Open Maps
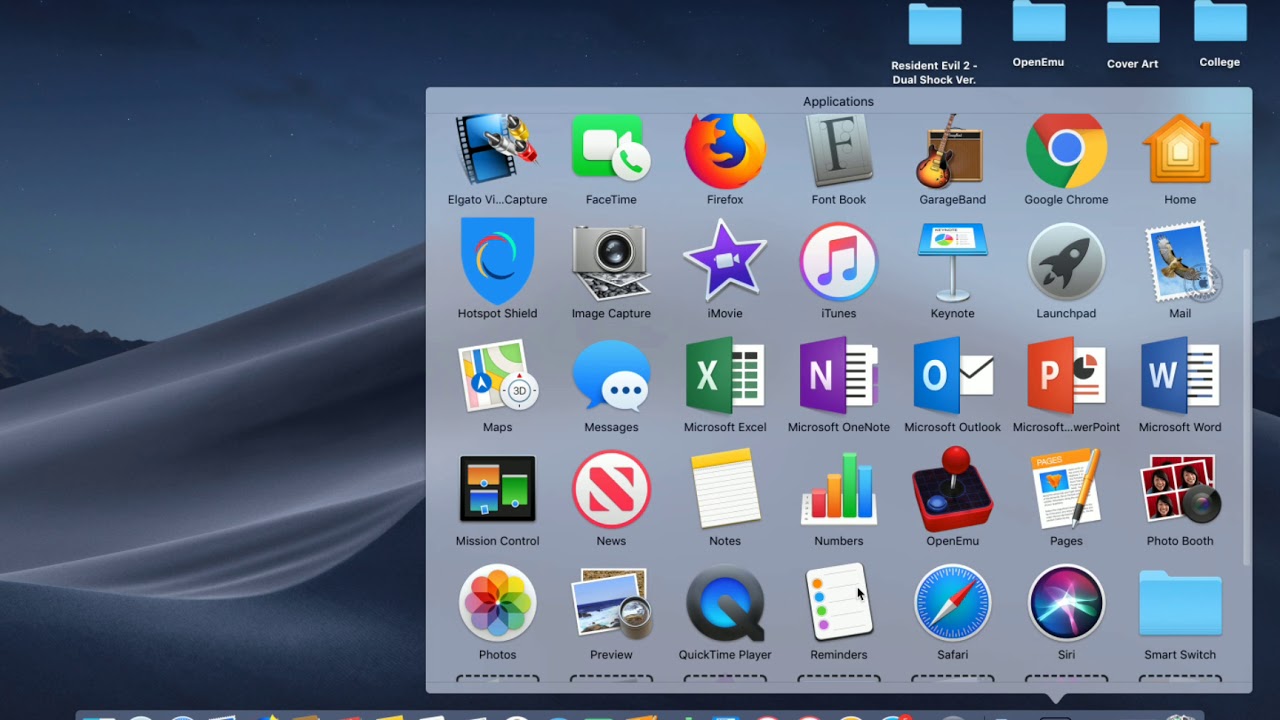Viewport: 1280px width, 720px height. point(497,376)
